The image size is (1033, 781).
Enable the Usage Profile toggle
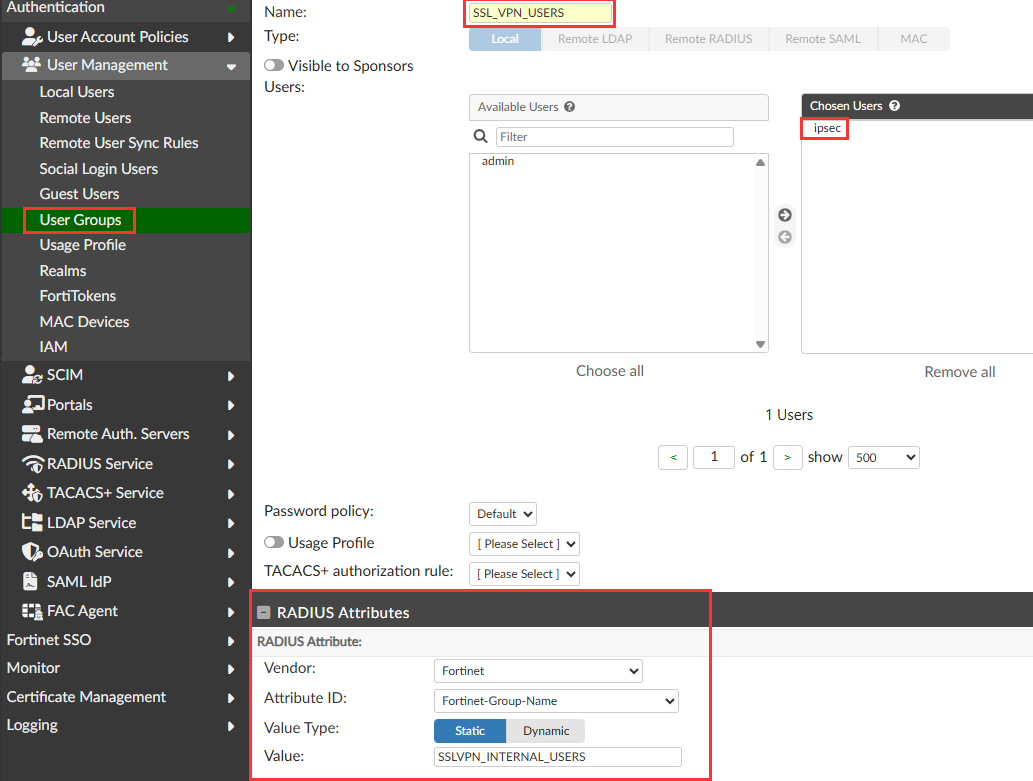pos(273,542)
